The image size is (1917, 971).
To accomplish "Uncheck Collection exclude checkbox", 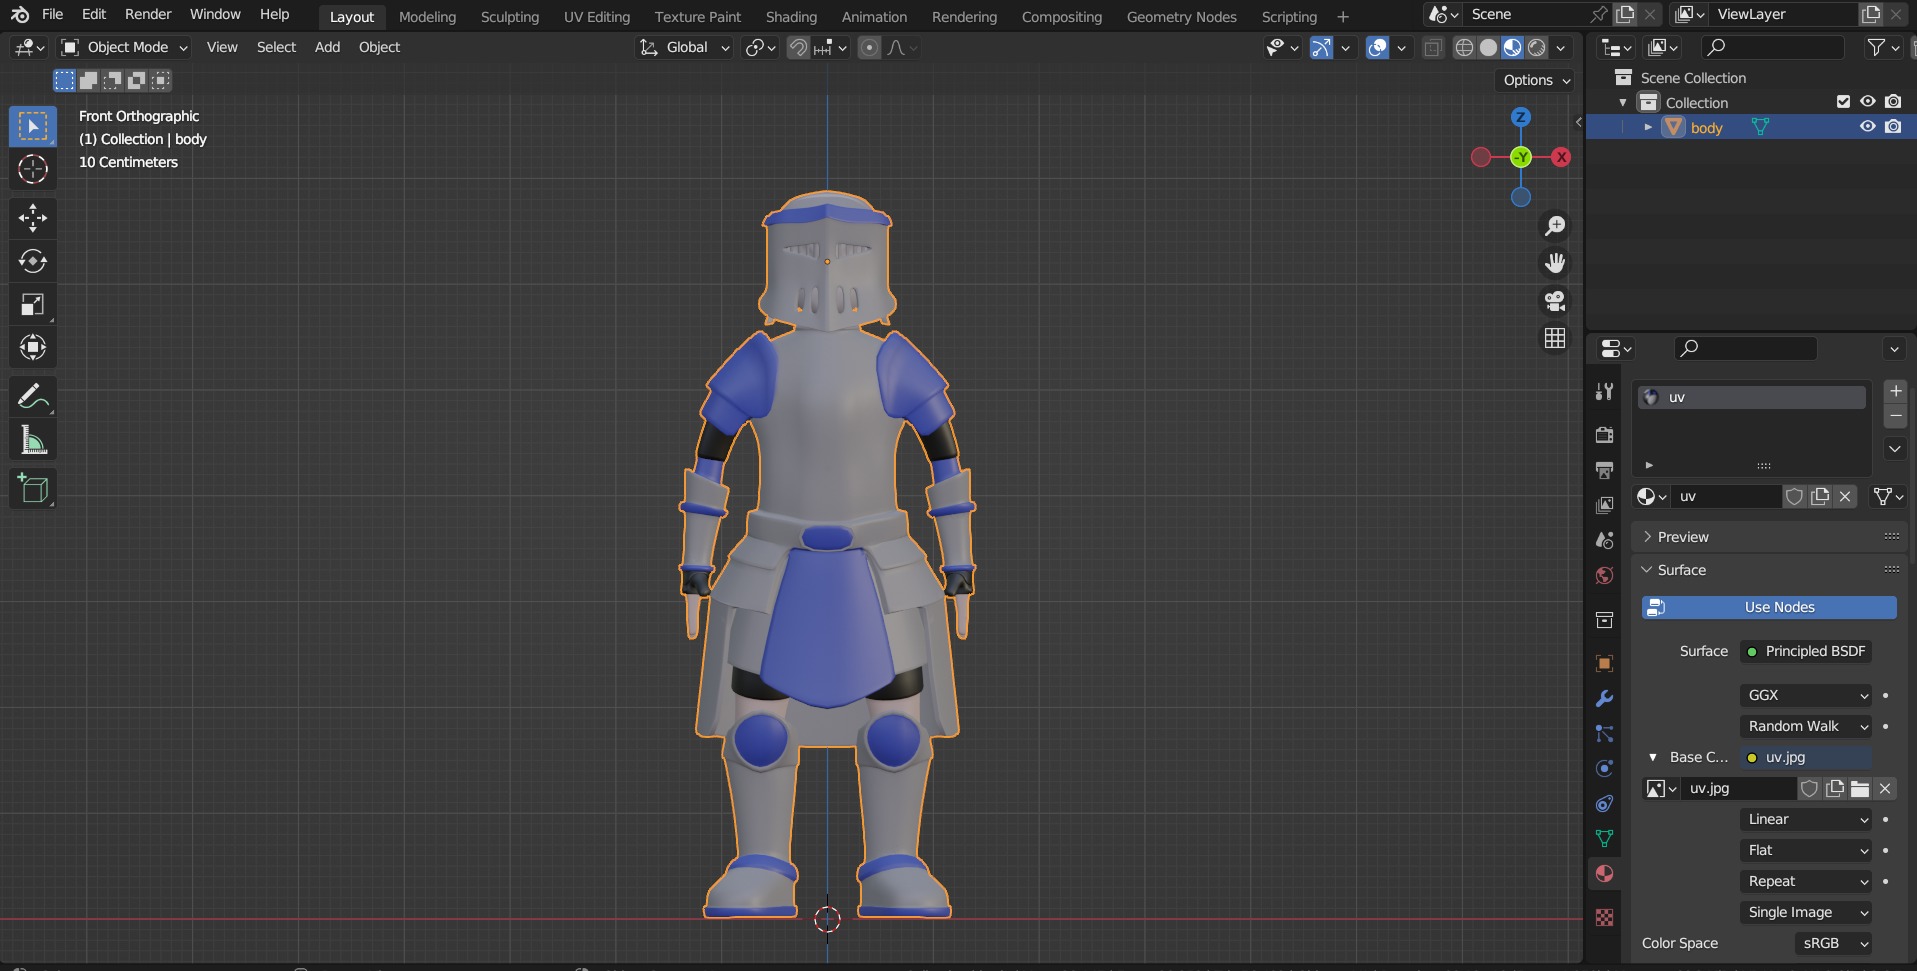I will tap(1843, 102).
